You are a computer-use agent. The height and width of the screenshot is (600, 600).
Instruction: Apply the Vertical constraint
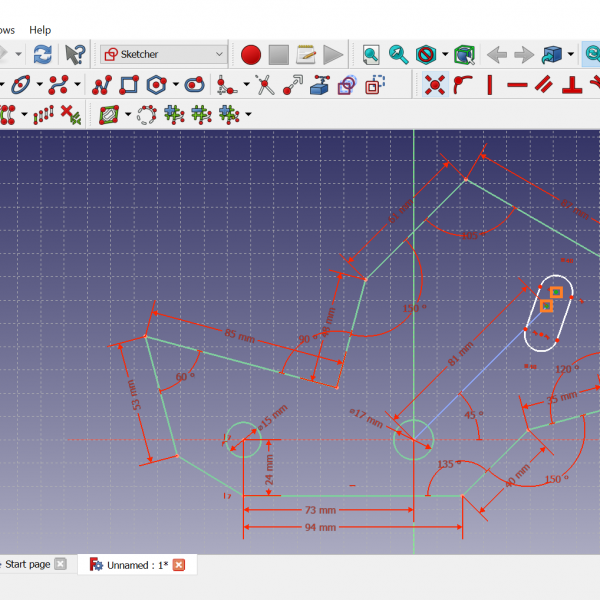coord(489,85)
